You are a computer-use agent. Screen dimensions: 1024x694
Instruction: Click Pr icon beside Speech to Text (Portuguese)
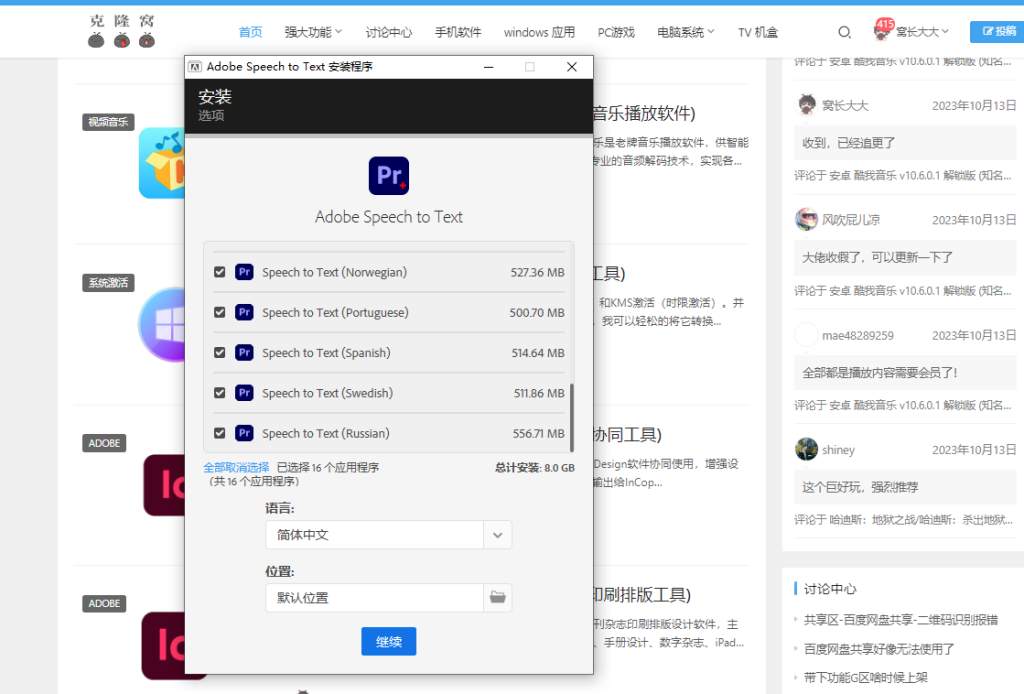(244, 312)
